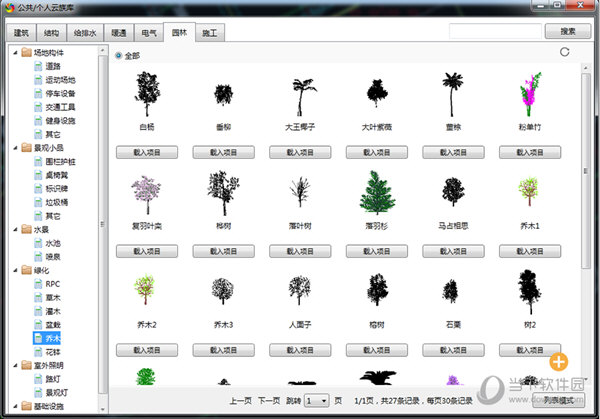Switch to the 电气 tab
The width and height of the screenshot is (600, 419).
pos(149,33)
